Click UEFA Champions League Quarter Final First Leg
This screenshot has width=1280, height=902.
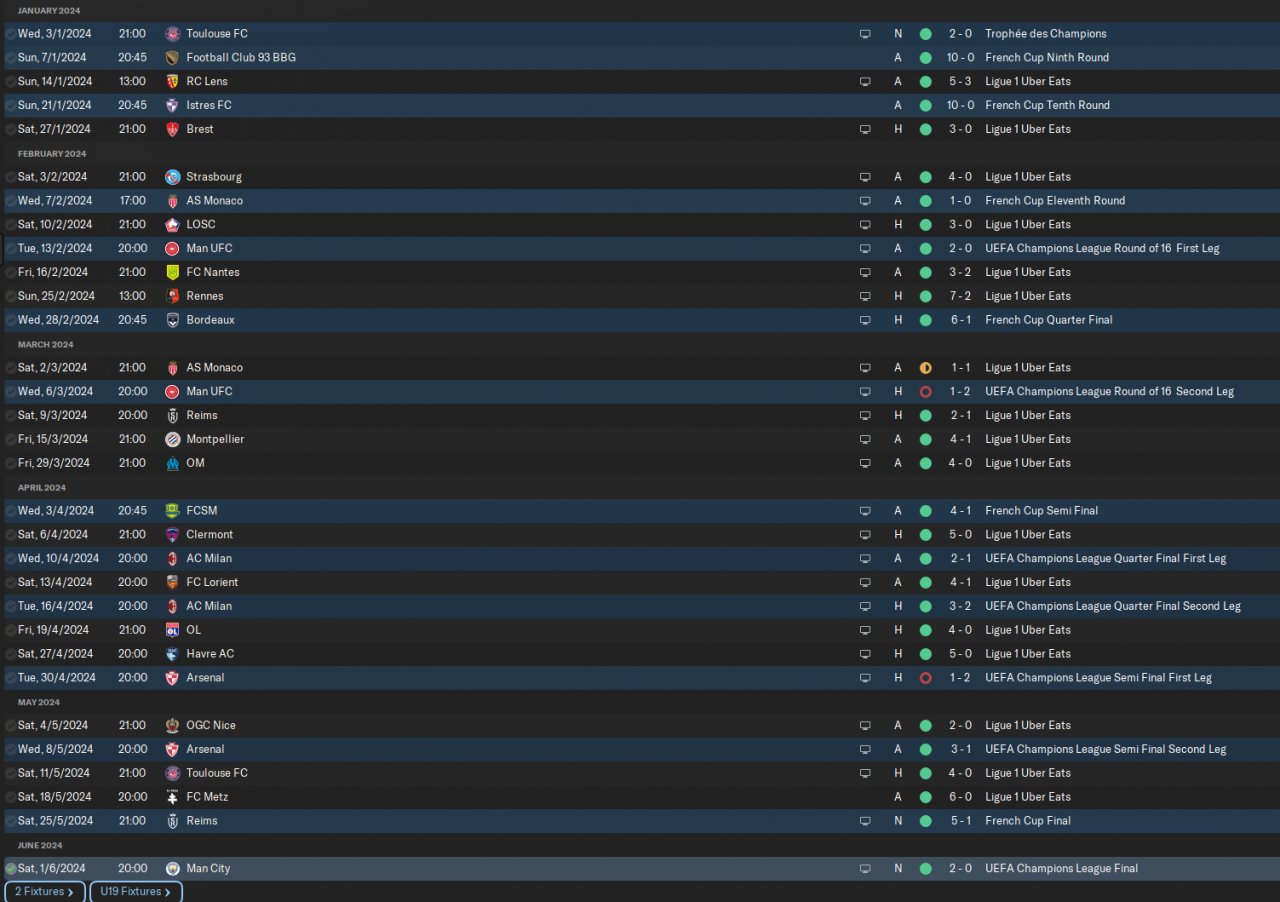click(x=1106, y=559)
